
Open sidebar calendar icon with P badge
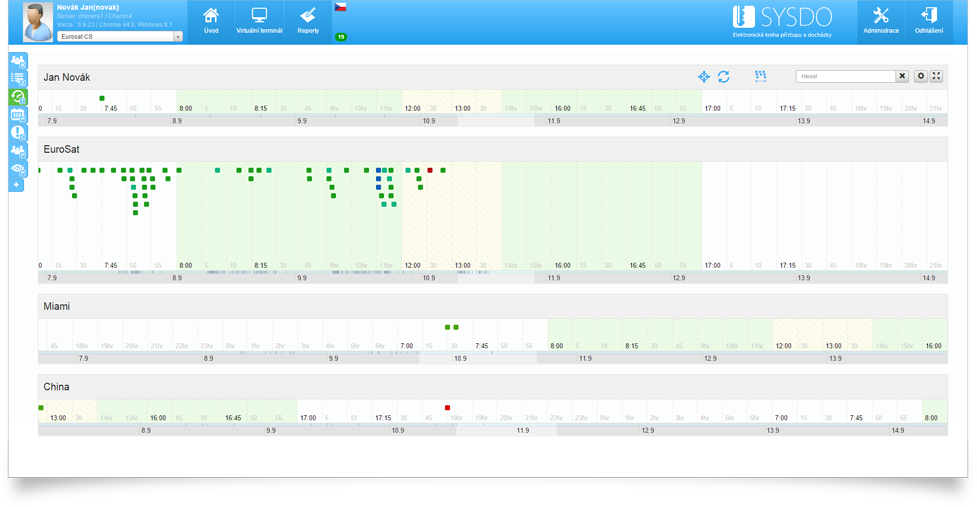tap(18, 115)
